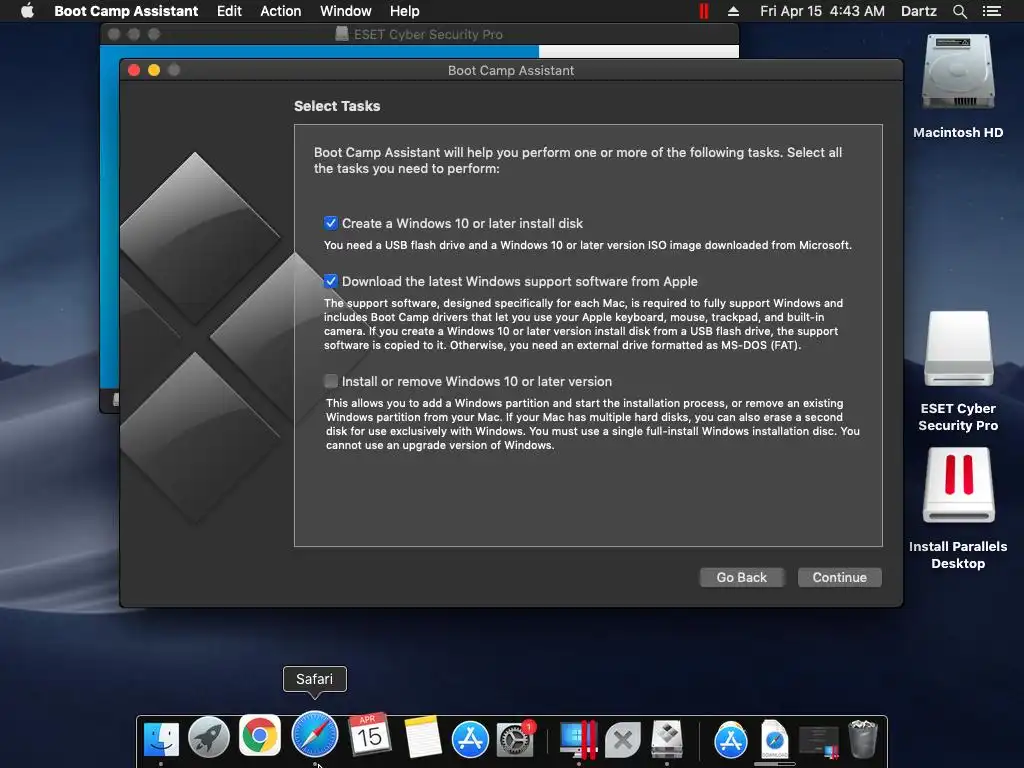Open the Action menu

click(281, 11)
